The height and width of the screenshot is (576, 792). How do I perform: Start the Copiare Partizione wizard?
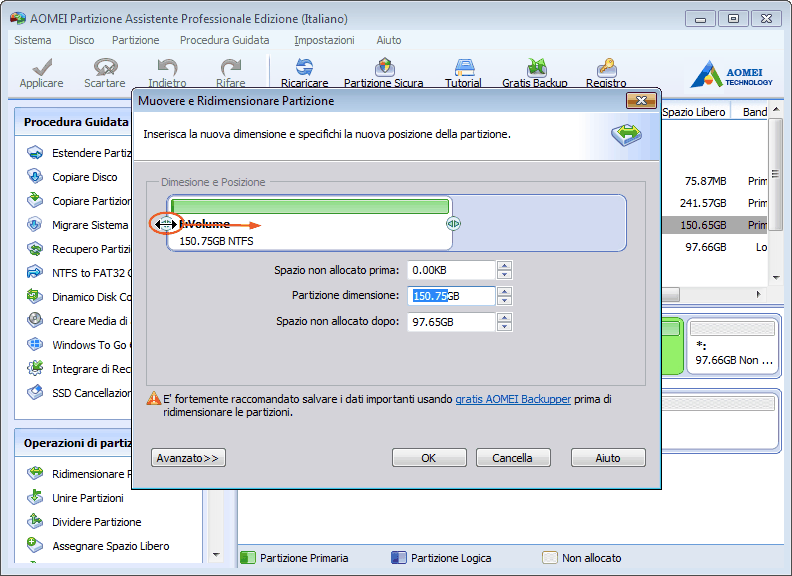pyautogui.click(x=35, y=201)
